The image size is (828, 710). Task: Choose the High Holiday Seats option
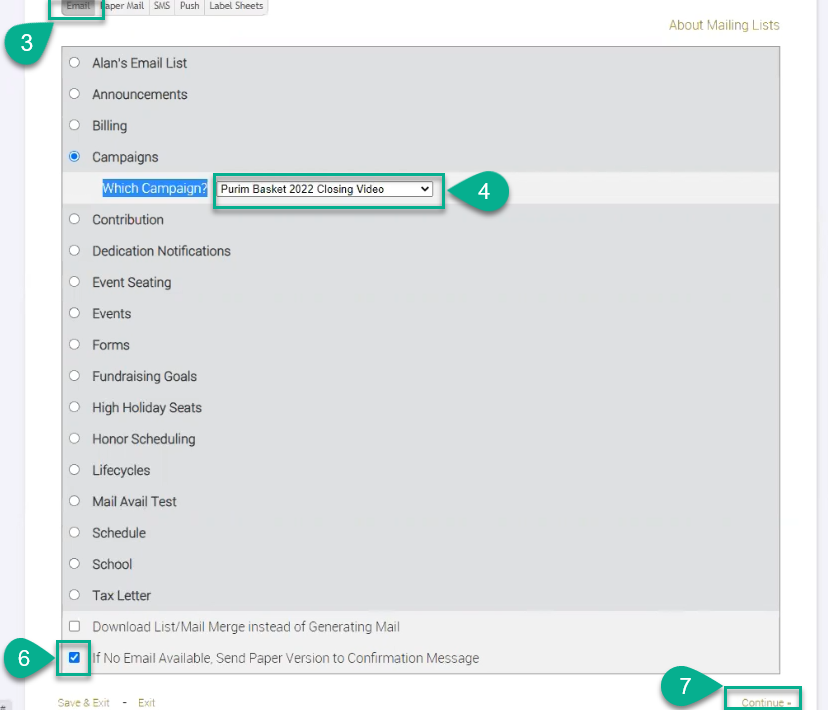tap(74, 408)
